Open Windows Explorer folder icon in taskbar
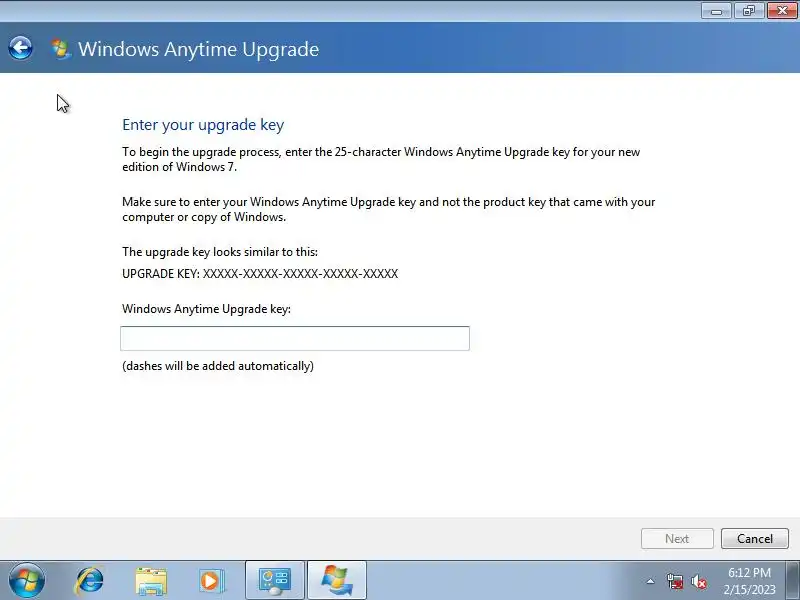 (151, 581)
